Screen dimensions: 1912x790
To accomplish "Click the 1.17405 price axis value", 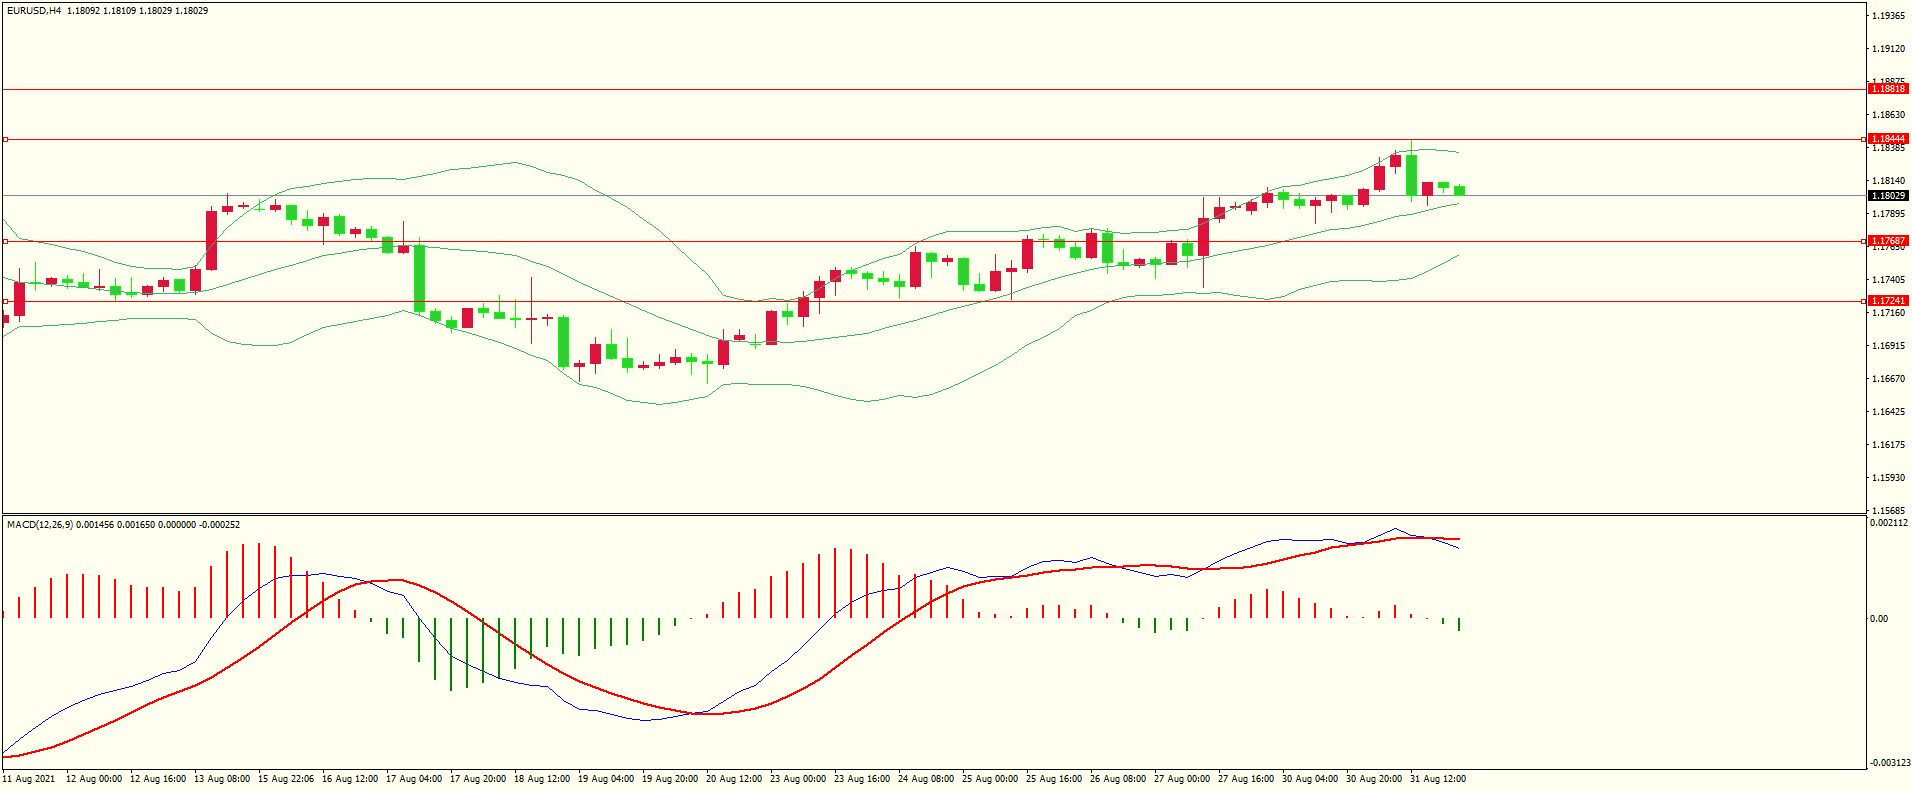I will 1888,280.
